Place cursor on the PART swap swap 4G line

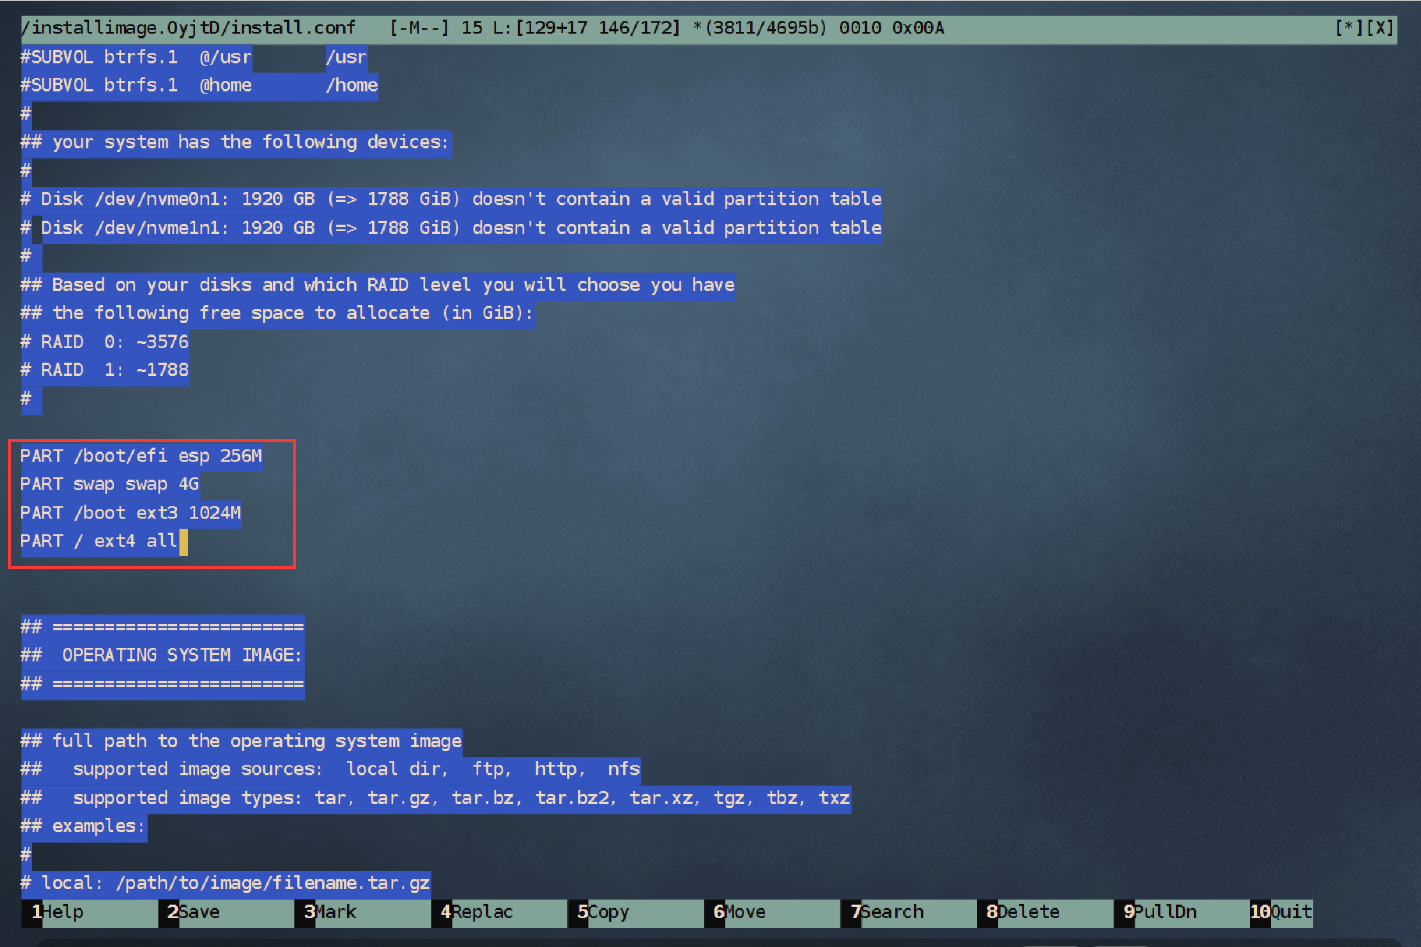click(110, 484)
